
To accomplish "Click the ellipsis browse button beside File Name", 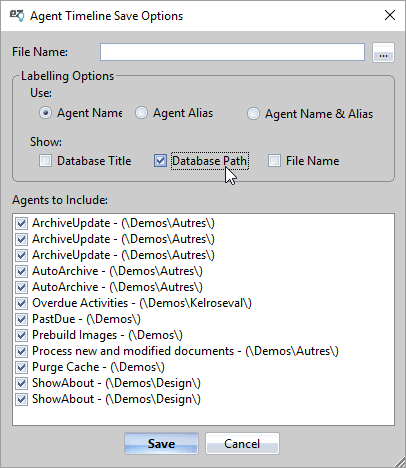I will click(383, 52).
